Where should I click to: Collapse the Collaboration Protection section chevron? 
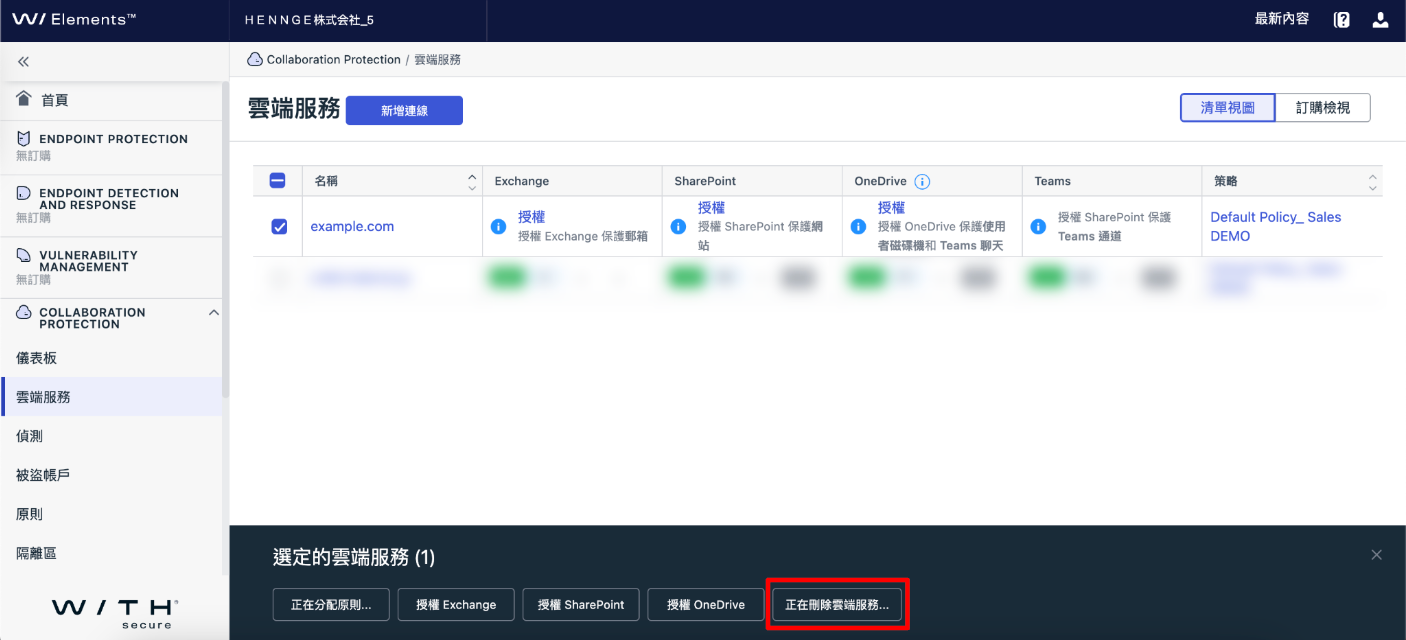pos(213,313)
